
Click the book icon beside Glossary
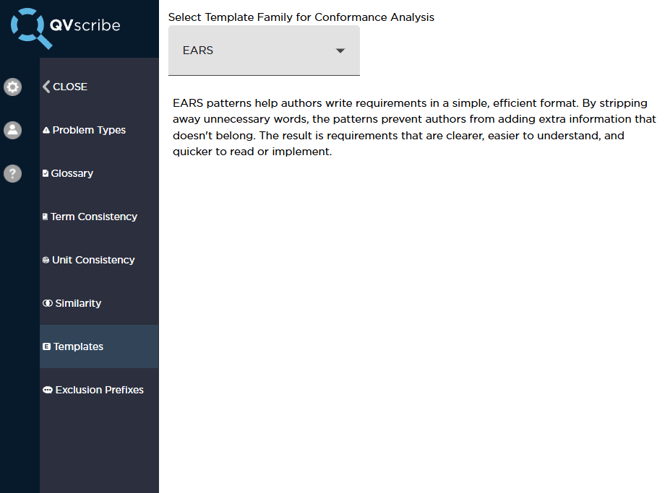[x=45, y=174]
